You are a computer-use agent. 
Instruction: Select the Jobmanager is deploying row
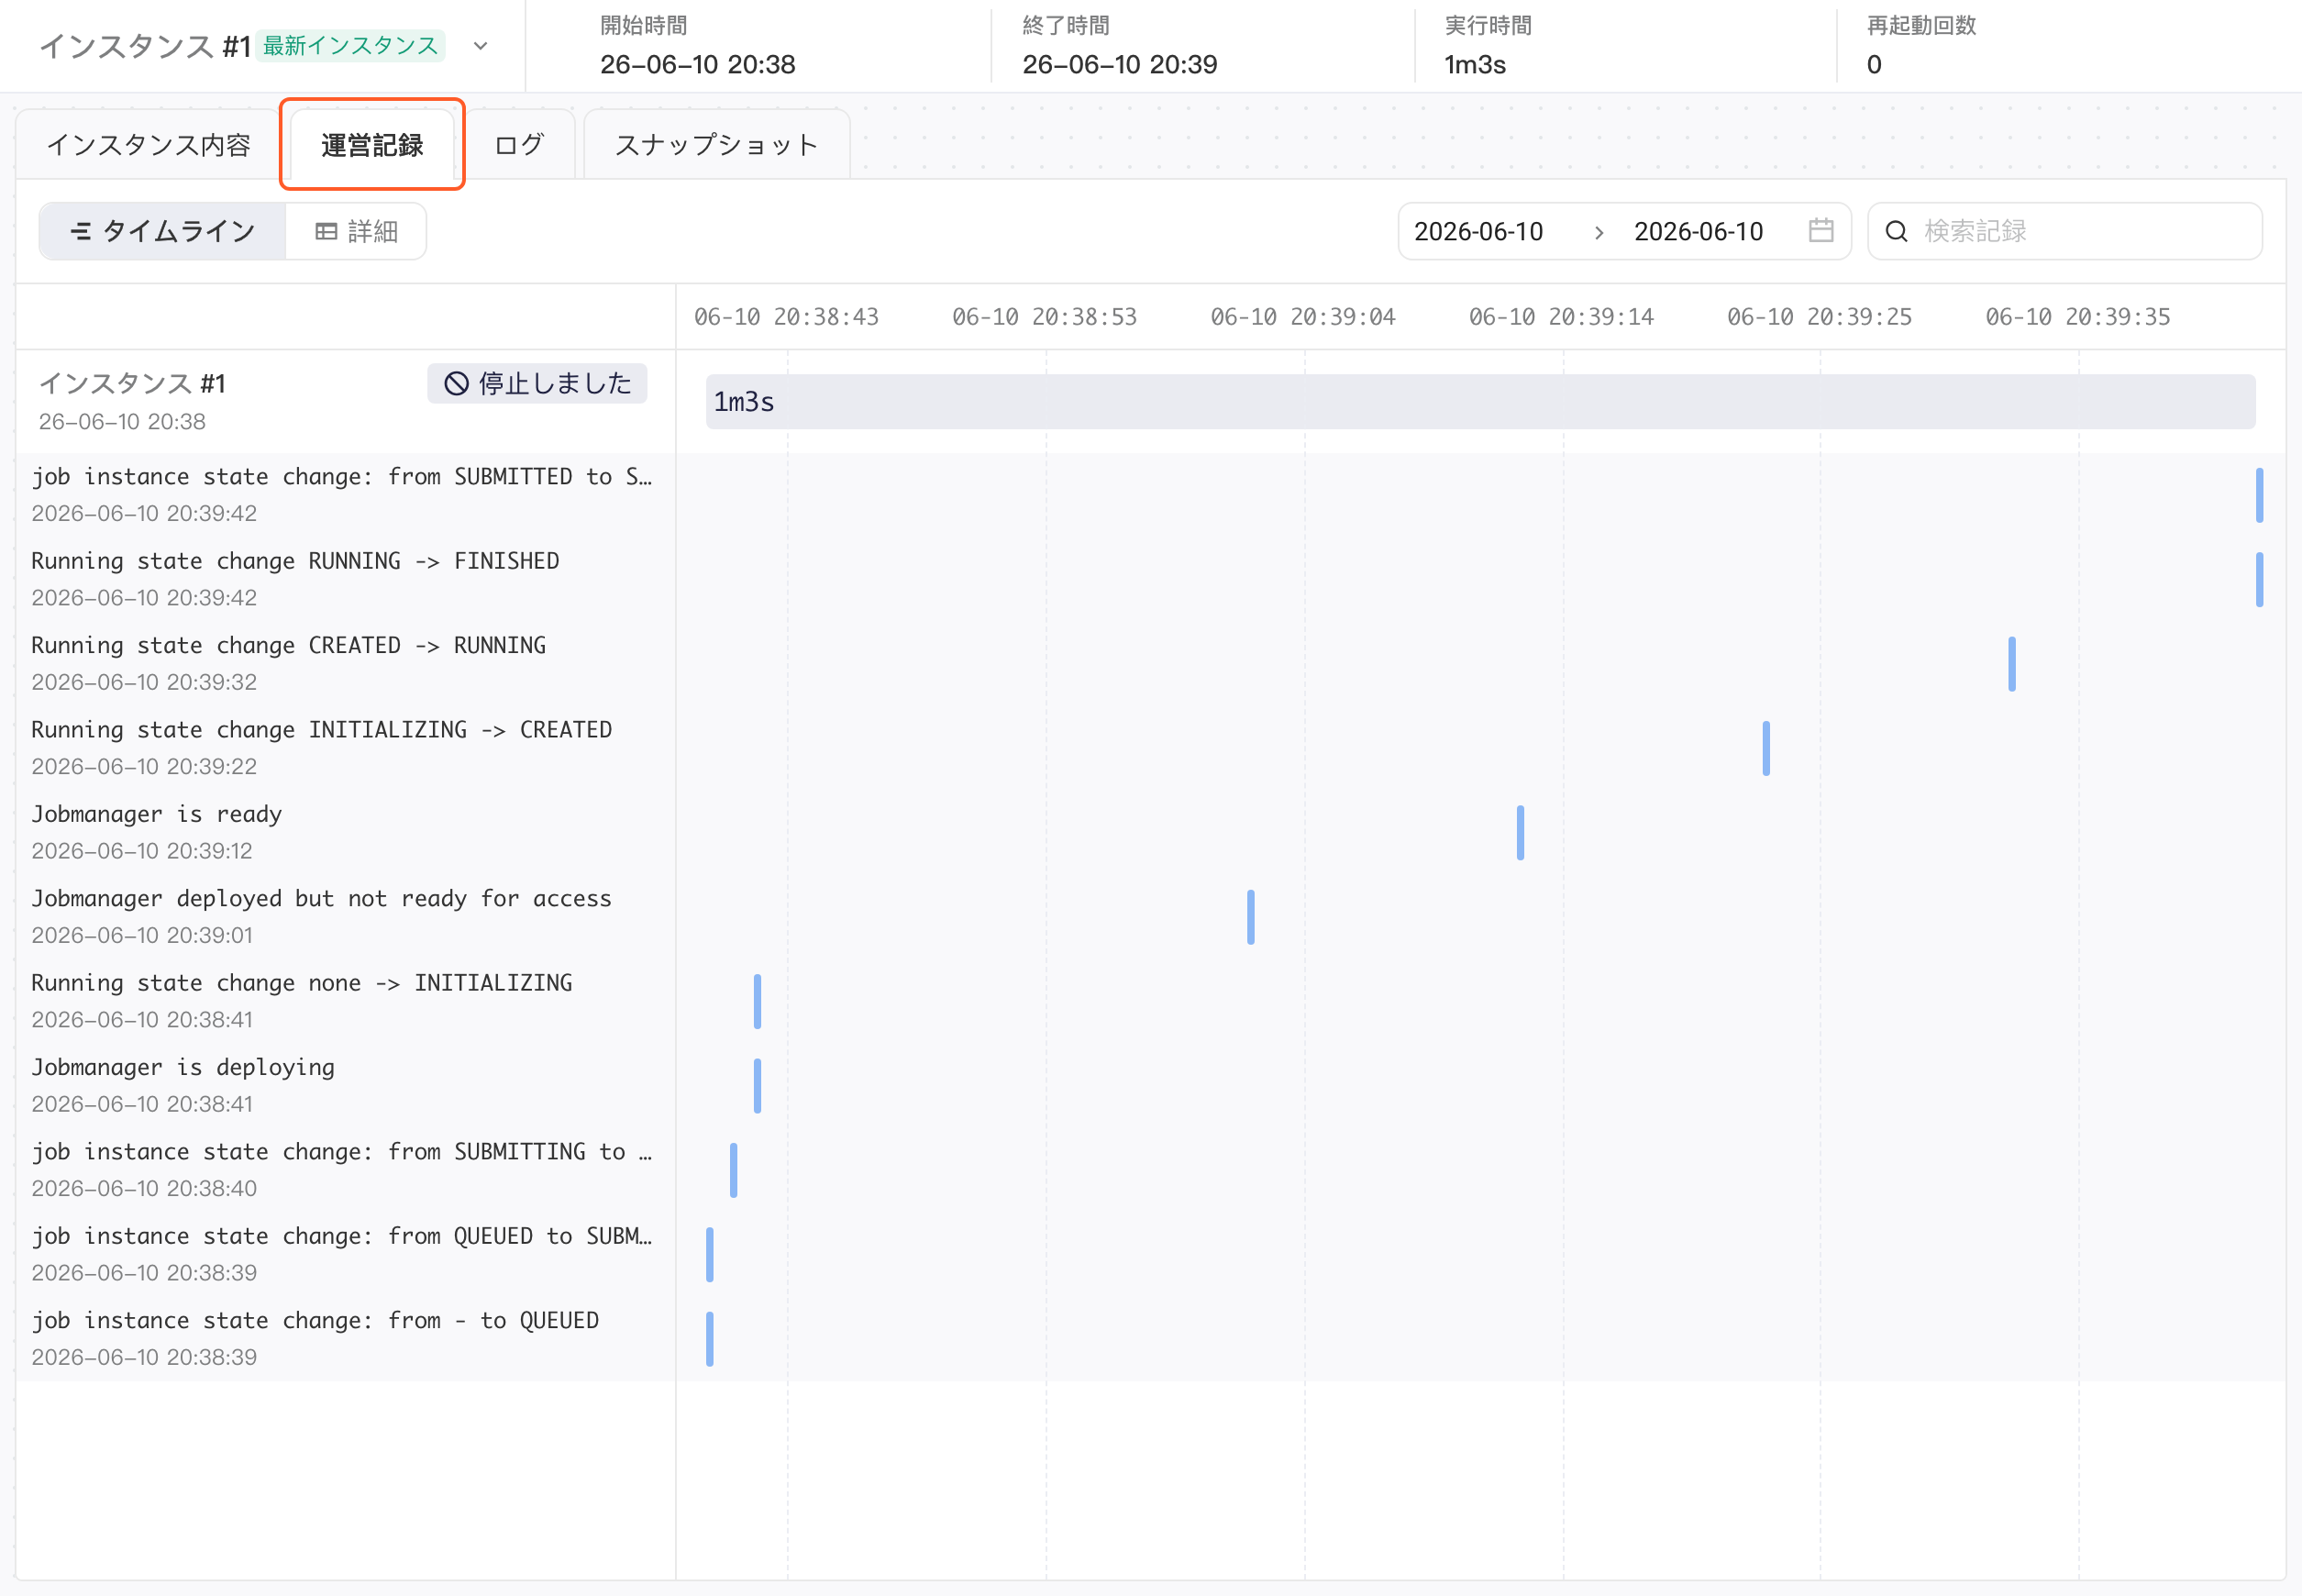point(345,1085)
